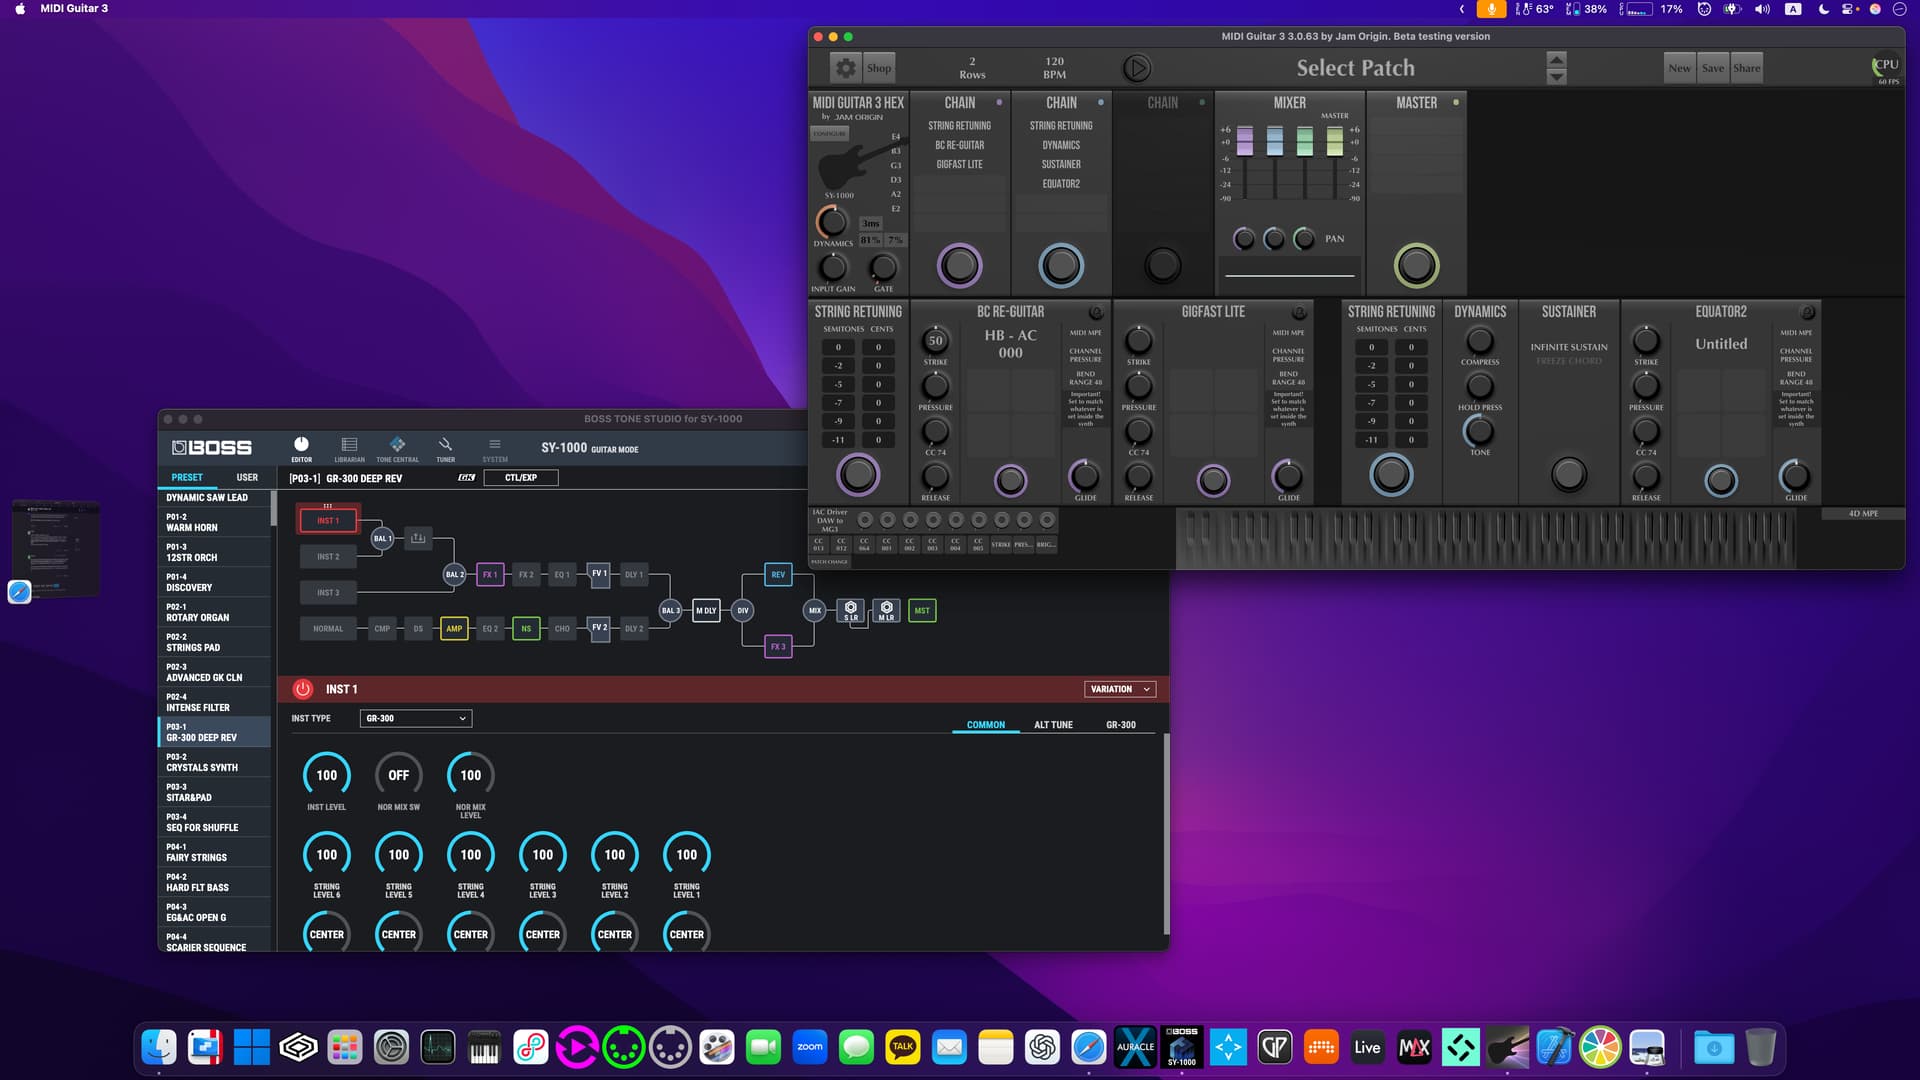1920x1080 pixels.
Task: Select the SUB L/R output block
Action: 851,611
